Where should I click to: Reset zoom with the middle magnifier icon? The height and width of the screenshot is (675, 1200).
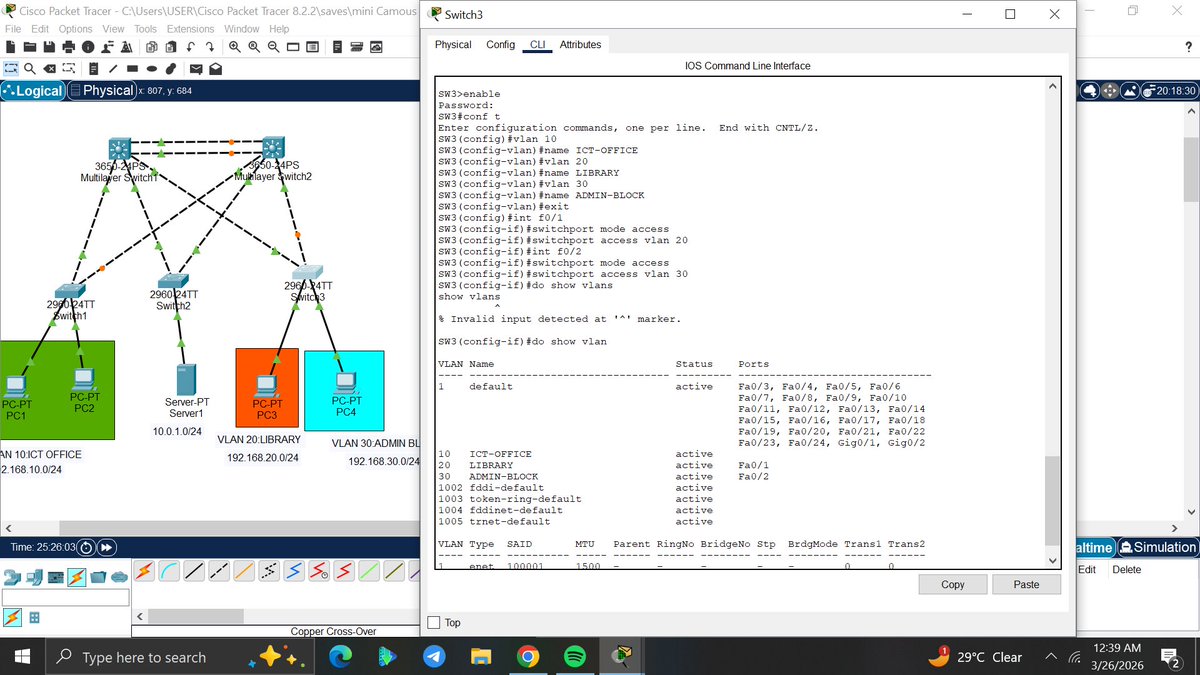(x=254, y=47)
